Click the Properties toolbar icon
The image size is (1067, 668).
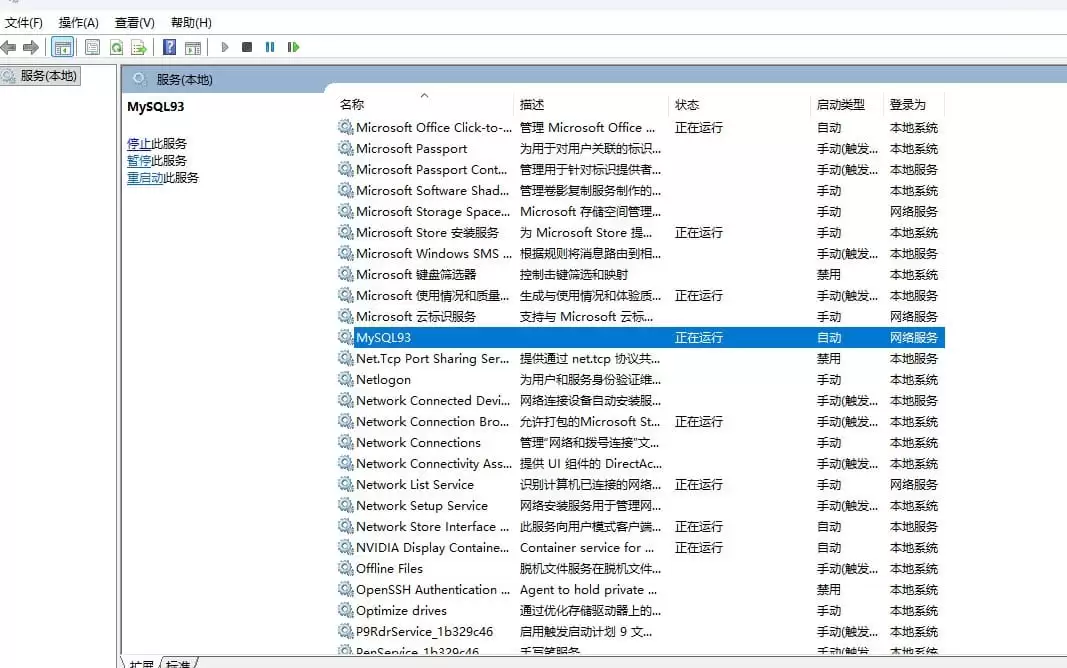(x=93, y=47)
